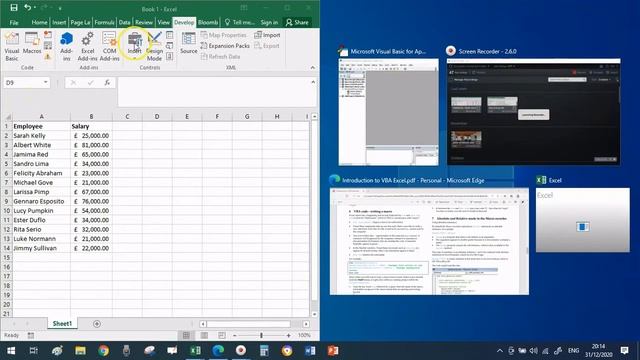The width and height of the screenshot is (640, 360).
Task: Click the zoom slider handle
Action: (x=261, y=336)
